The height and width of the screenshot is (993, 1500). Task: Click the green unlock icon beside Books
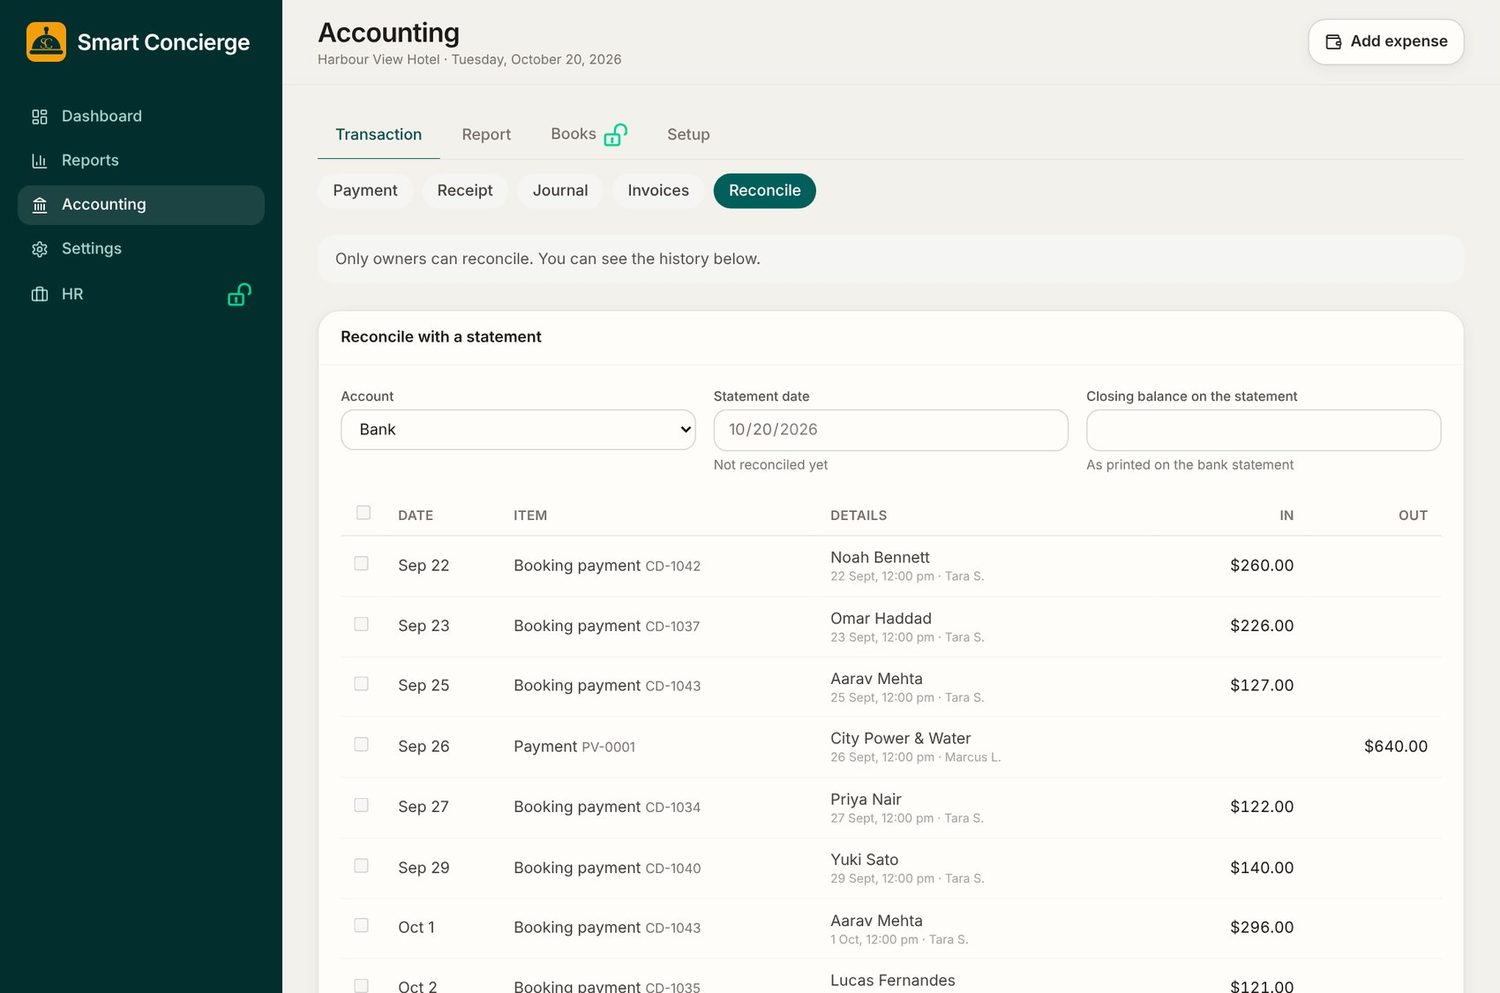pyautogui.click(x=616, y=134)
